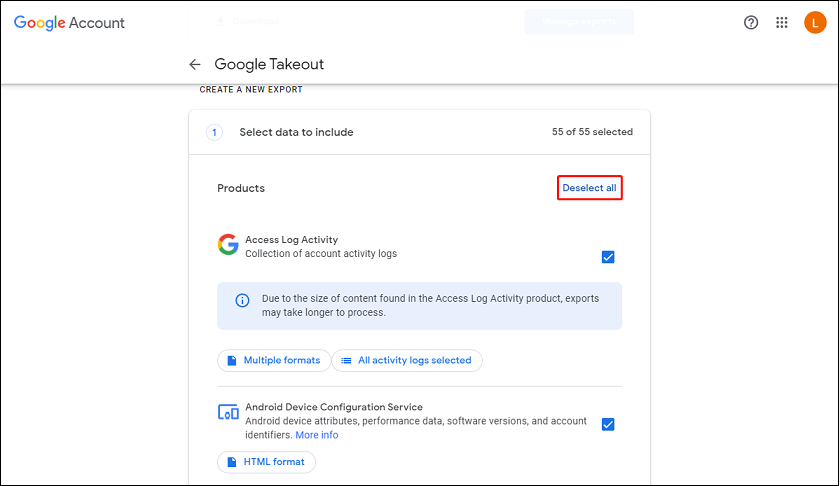840x486 pixels.
Task: Click 'Android Device Configuration Service' title text
Action: coord(334,407)
